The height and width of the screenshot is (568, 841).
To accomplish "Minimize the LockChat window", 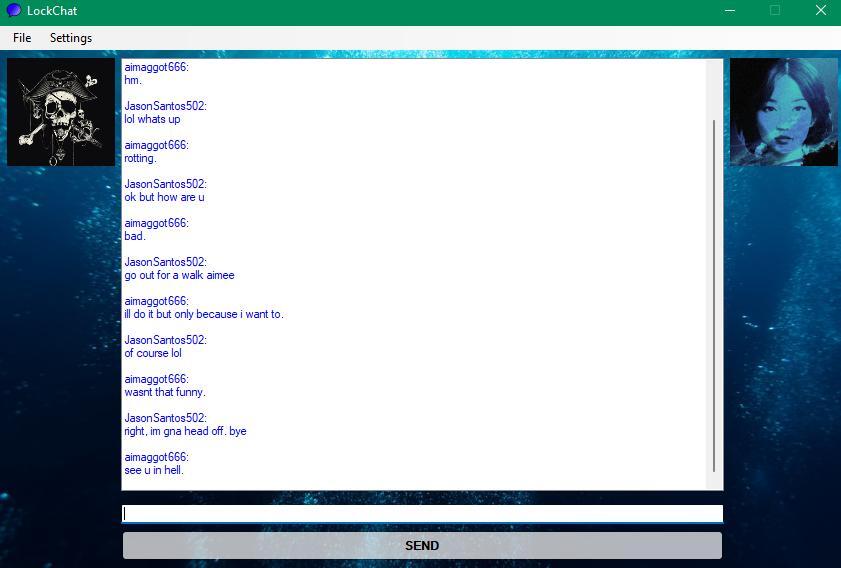I will click(x=730, y=11).
